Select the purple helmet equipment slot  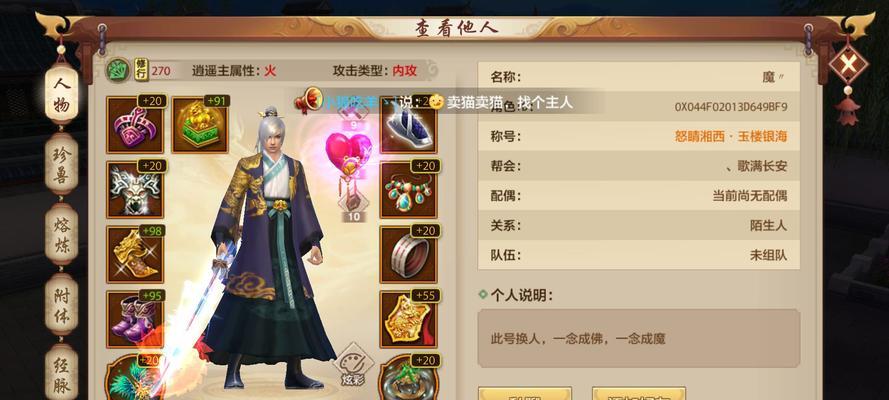point(135,125)
